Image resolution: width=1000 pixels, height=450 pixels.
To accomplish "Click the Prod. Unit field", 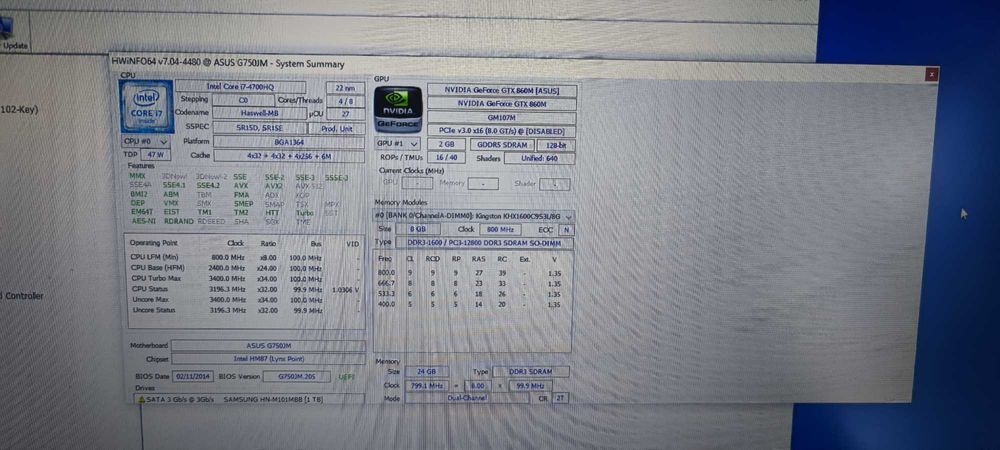I will pyautogui.click(x=337, y=129).
